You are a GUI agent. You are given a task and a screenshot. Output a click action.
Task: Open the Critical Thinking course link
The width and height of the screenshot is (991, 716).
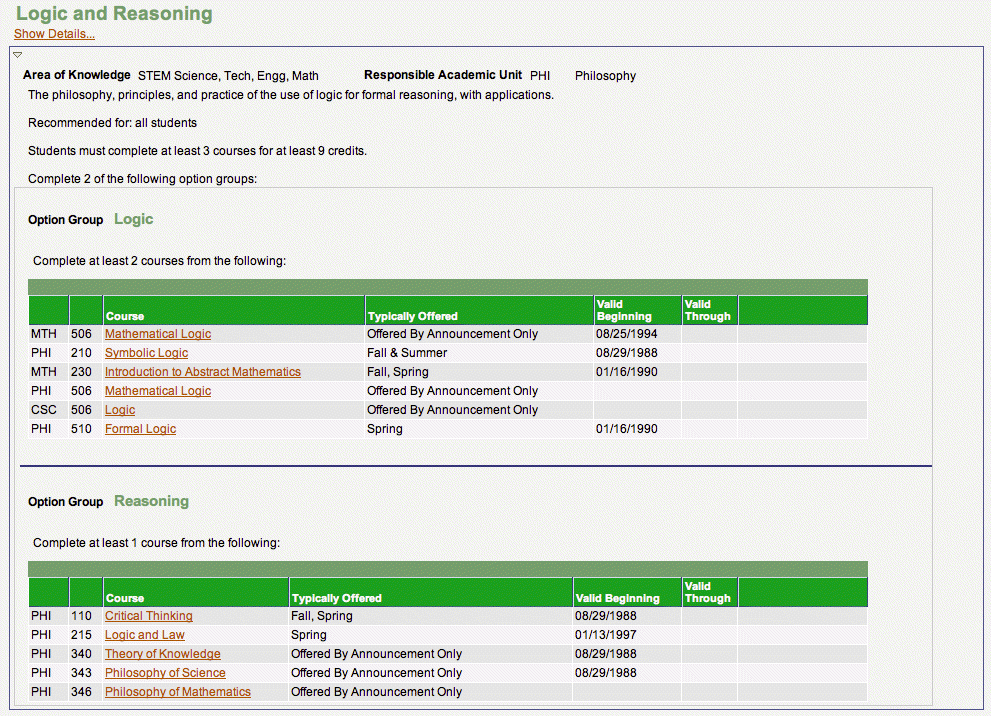coord(149,616)
